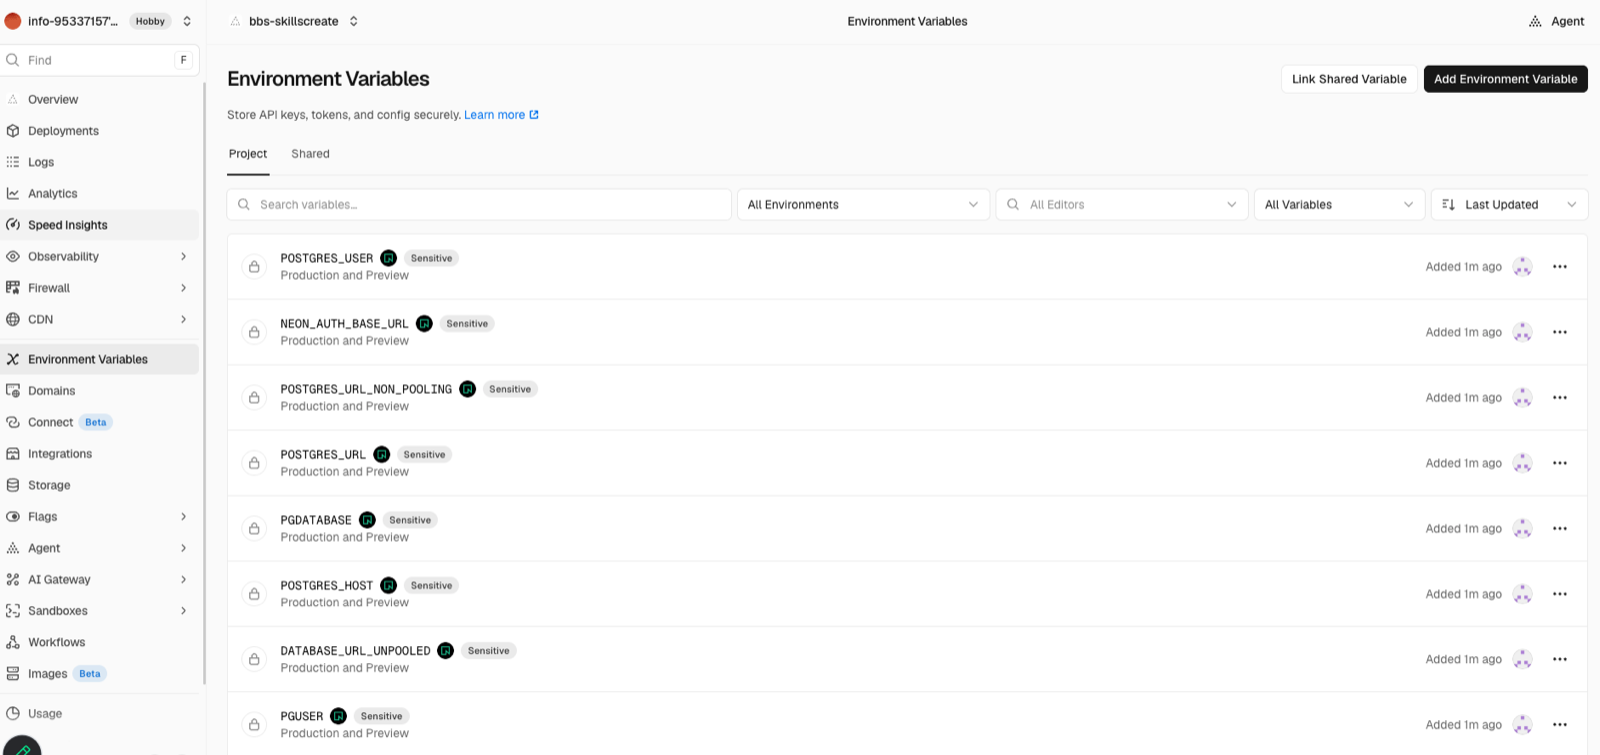This screenshot has width=1600, height=755.
Task: Click the Agent entry in the sidebar
Action: click(x=100, y=548)
